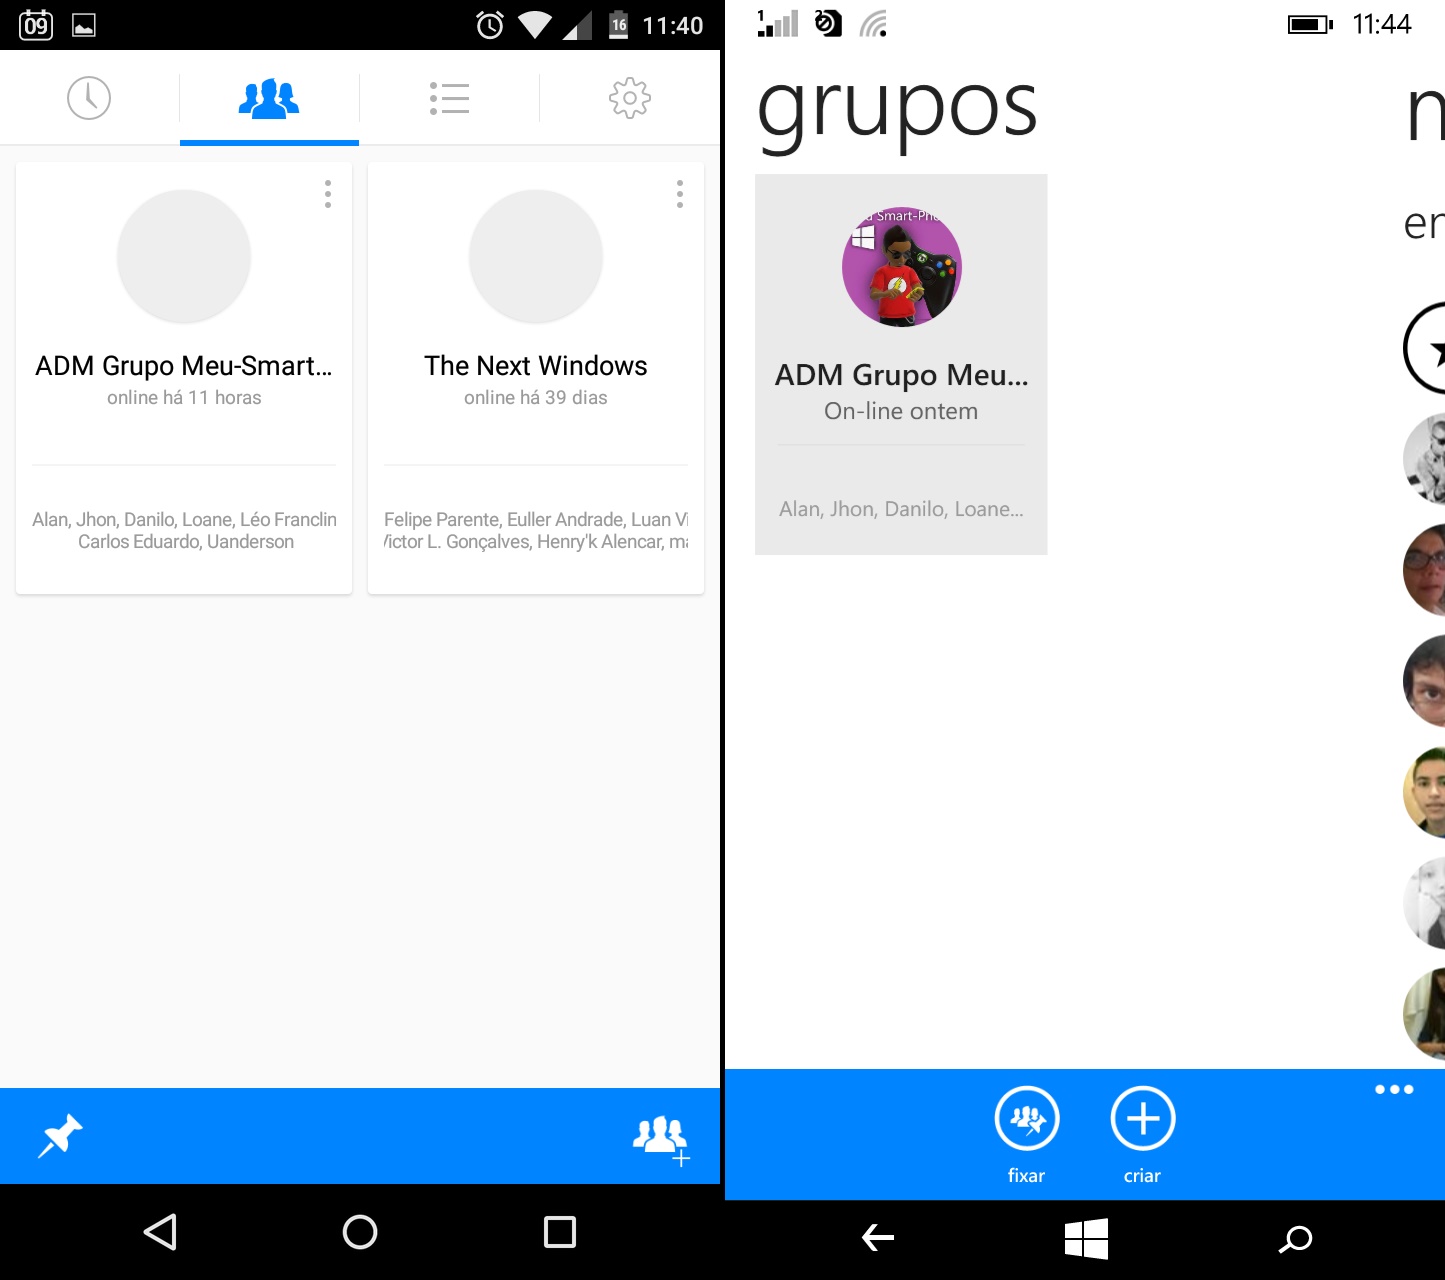Open the recent chats clock tab
The height and width of the screenshot is (1280, 1445).
coord(89,98)
